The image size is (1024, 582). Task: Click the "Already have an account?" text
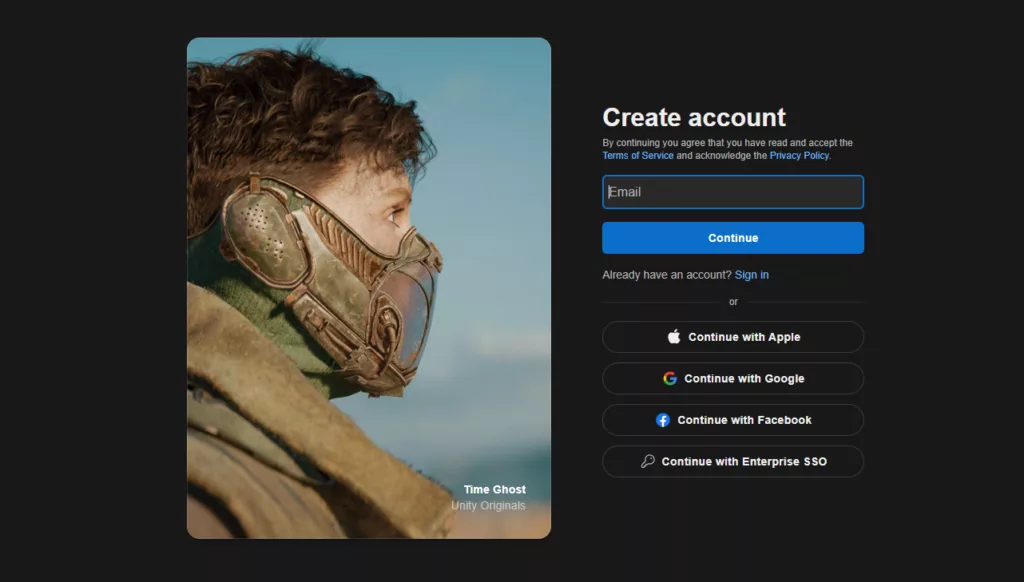pyautogui.click(x=666, y=275)
